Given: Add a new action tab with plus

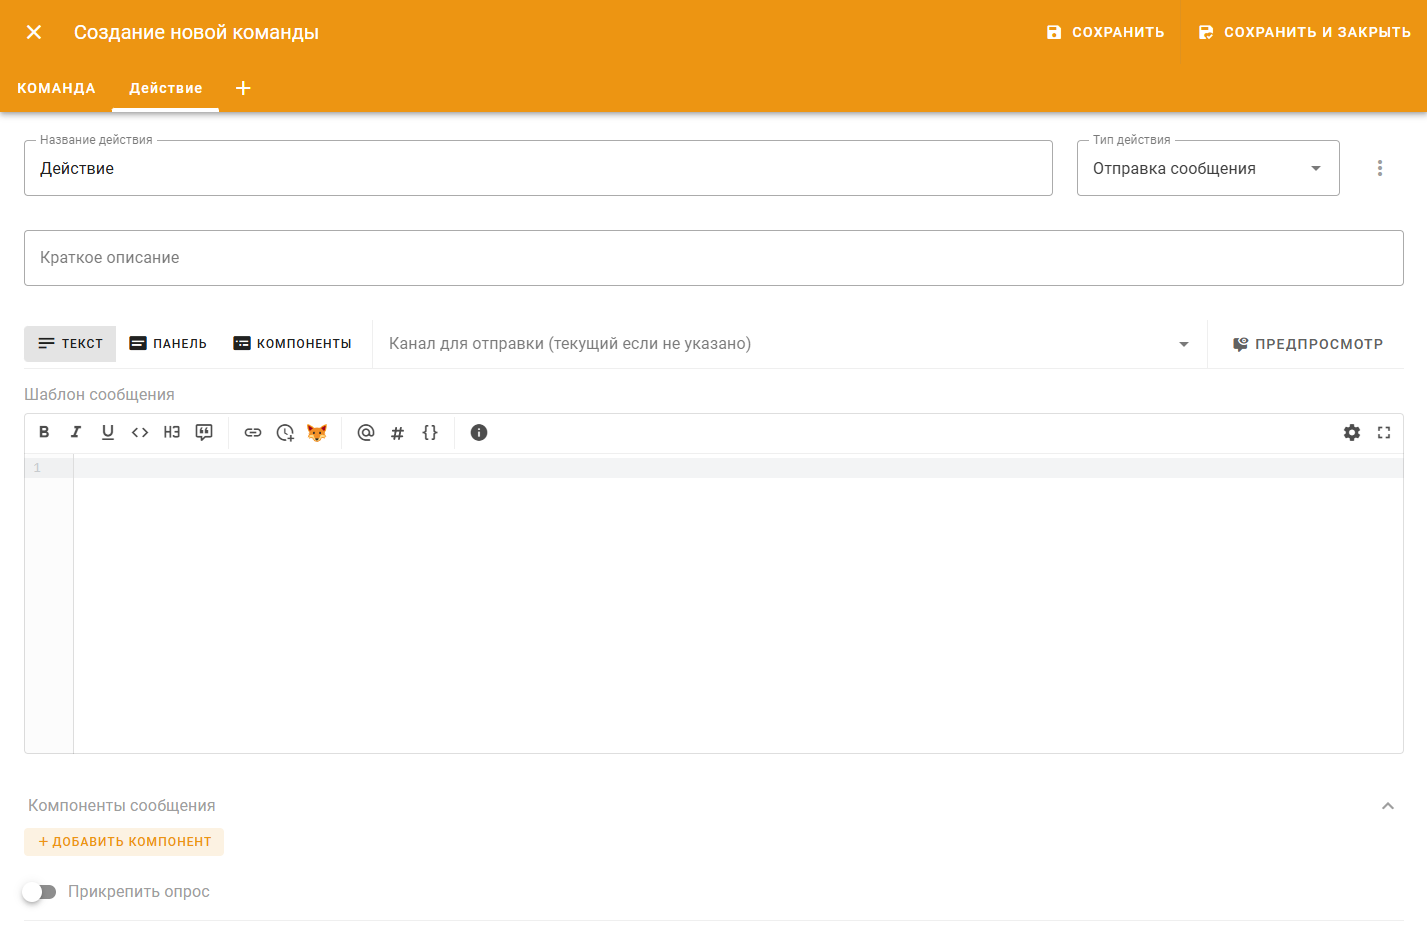Looking at the screenshot, I should coord(243,88).
